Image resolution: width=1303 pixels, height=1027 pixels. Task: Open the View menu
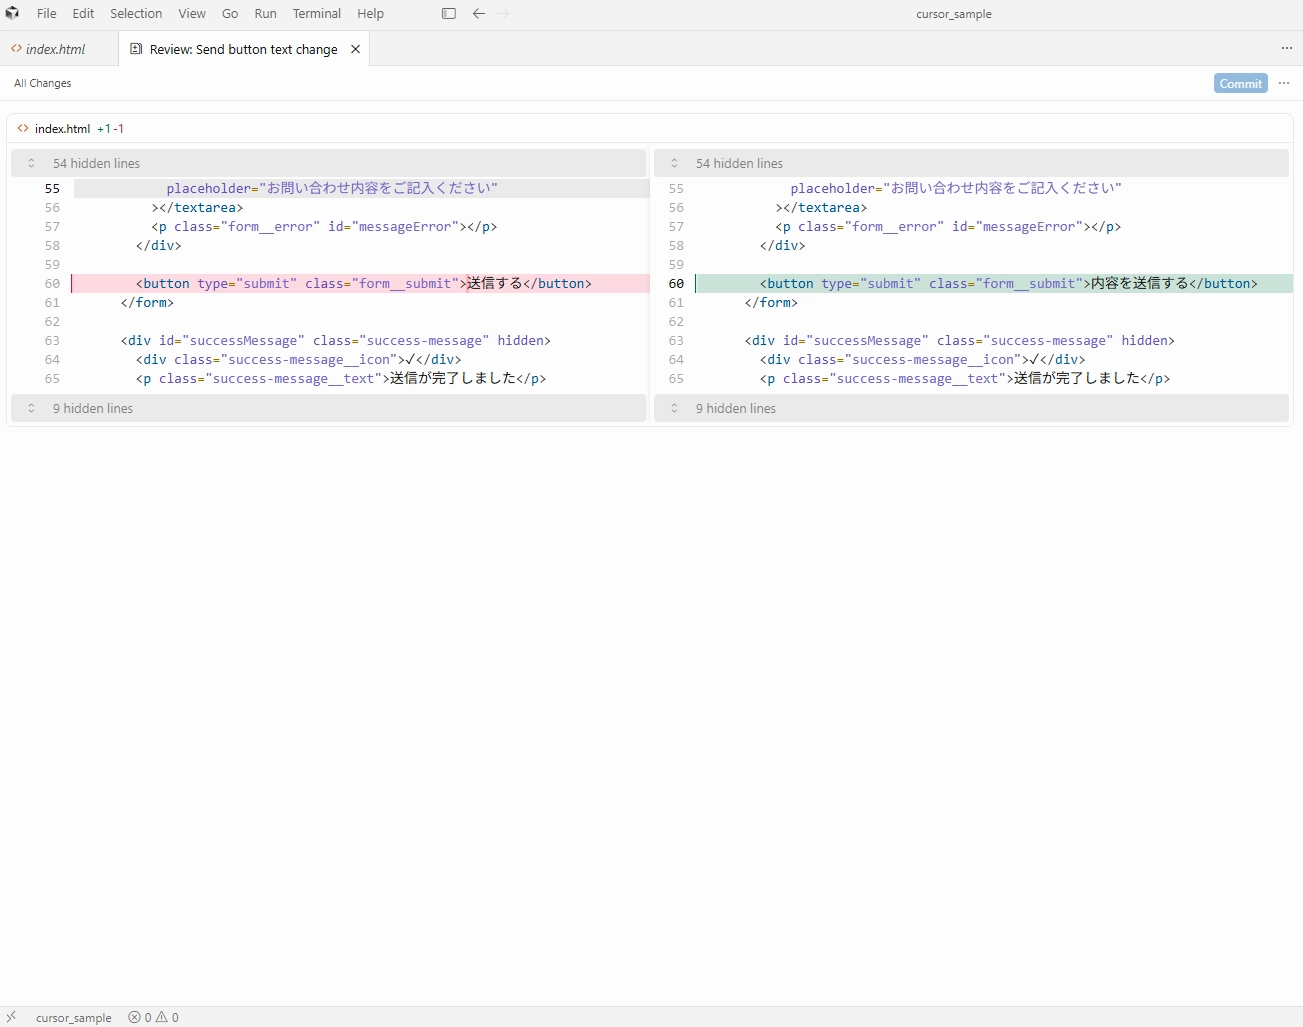192,14
